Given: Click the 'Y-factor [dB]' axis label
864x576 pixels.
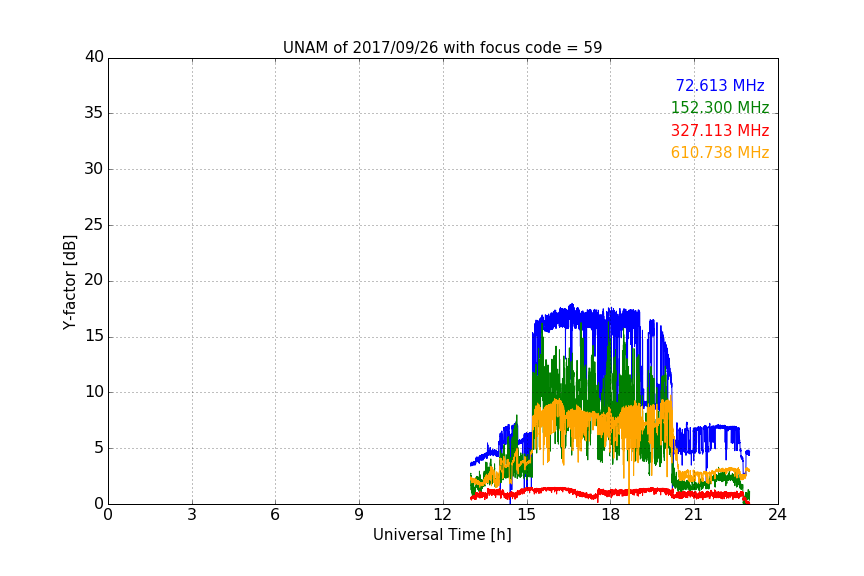Looking at the screenshot, I should click(69, 282).
